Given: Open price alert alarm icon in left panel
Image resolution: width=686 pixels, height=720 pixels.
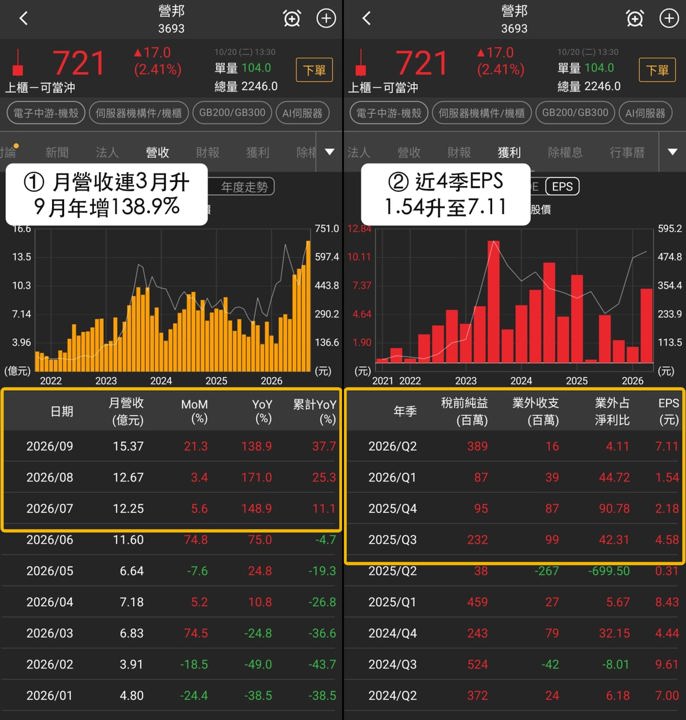Looking at the screenshot, I should (x=292, y=18).
